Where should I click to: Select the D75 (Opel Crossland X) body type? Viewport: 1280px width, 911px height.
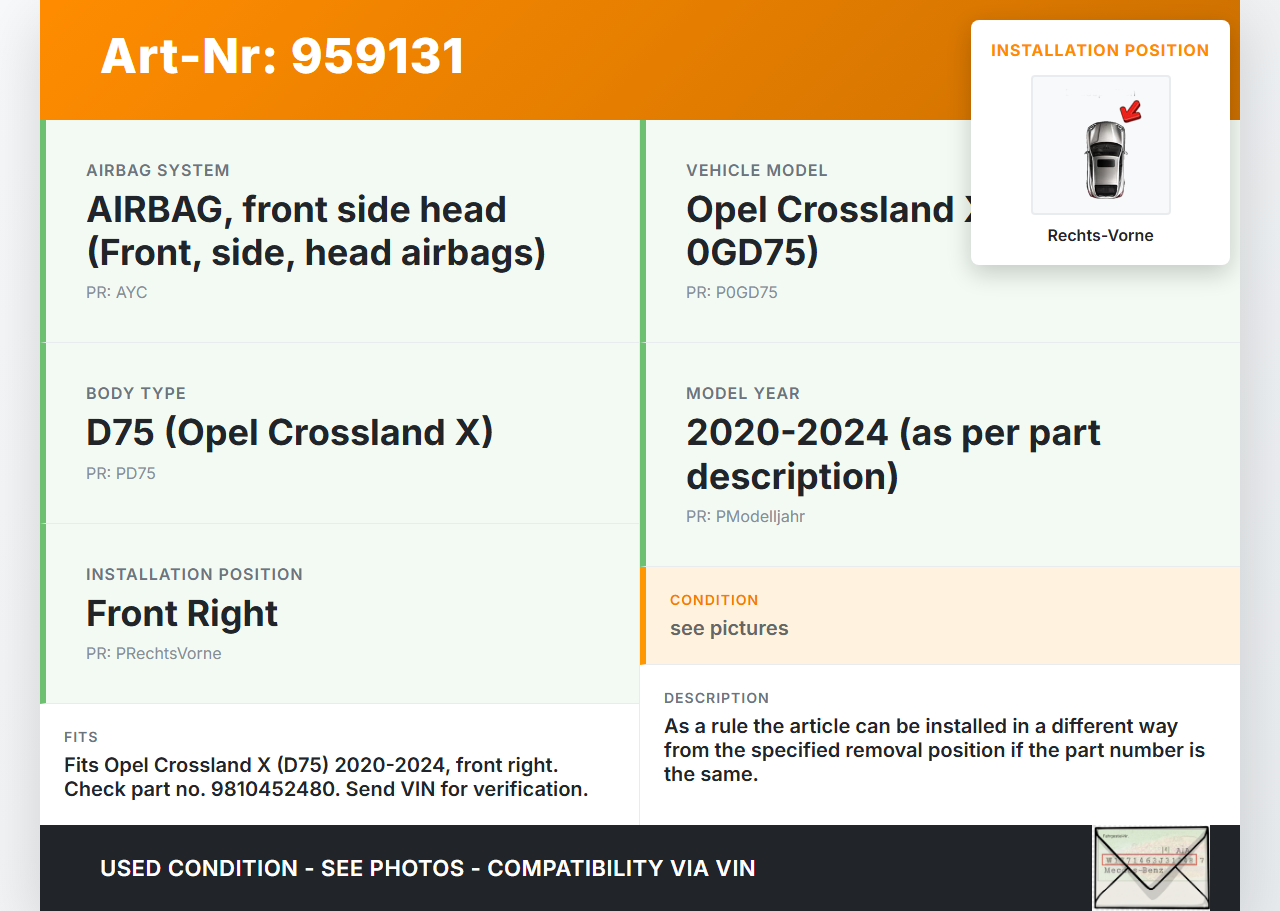[x=290, y=432]
